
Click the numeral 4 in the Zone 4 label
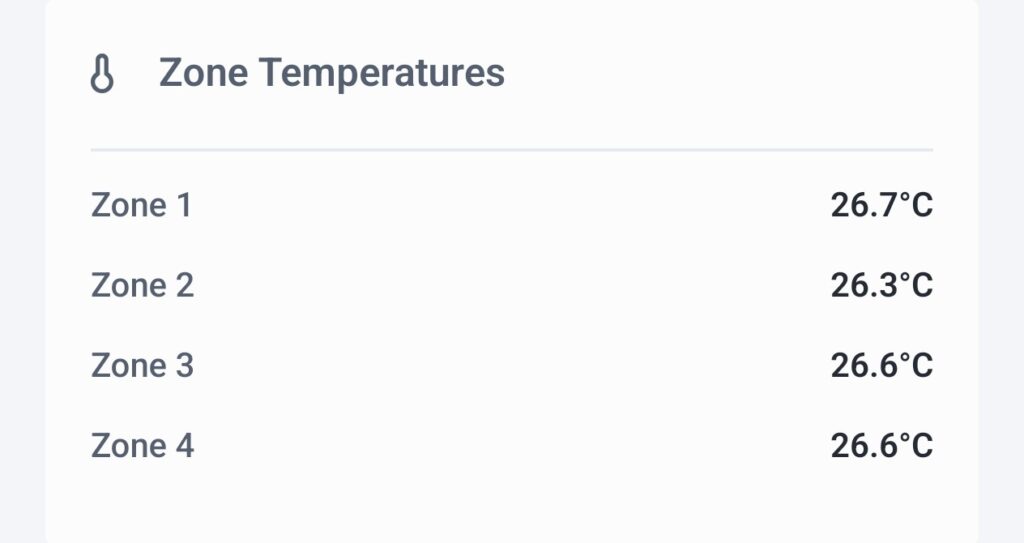tap(184, 445)
